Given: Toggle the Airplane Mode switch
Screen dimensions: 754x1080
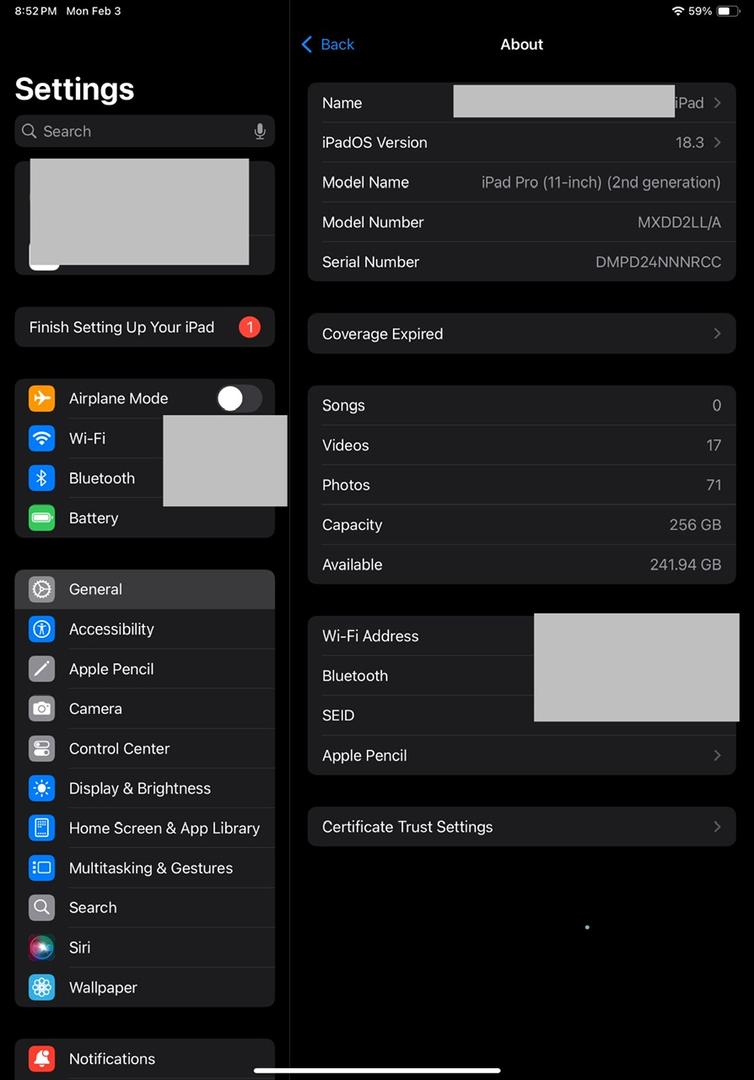Looking at the screenshot, I should [239, 398].
